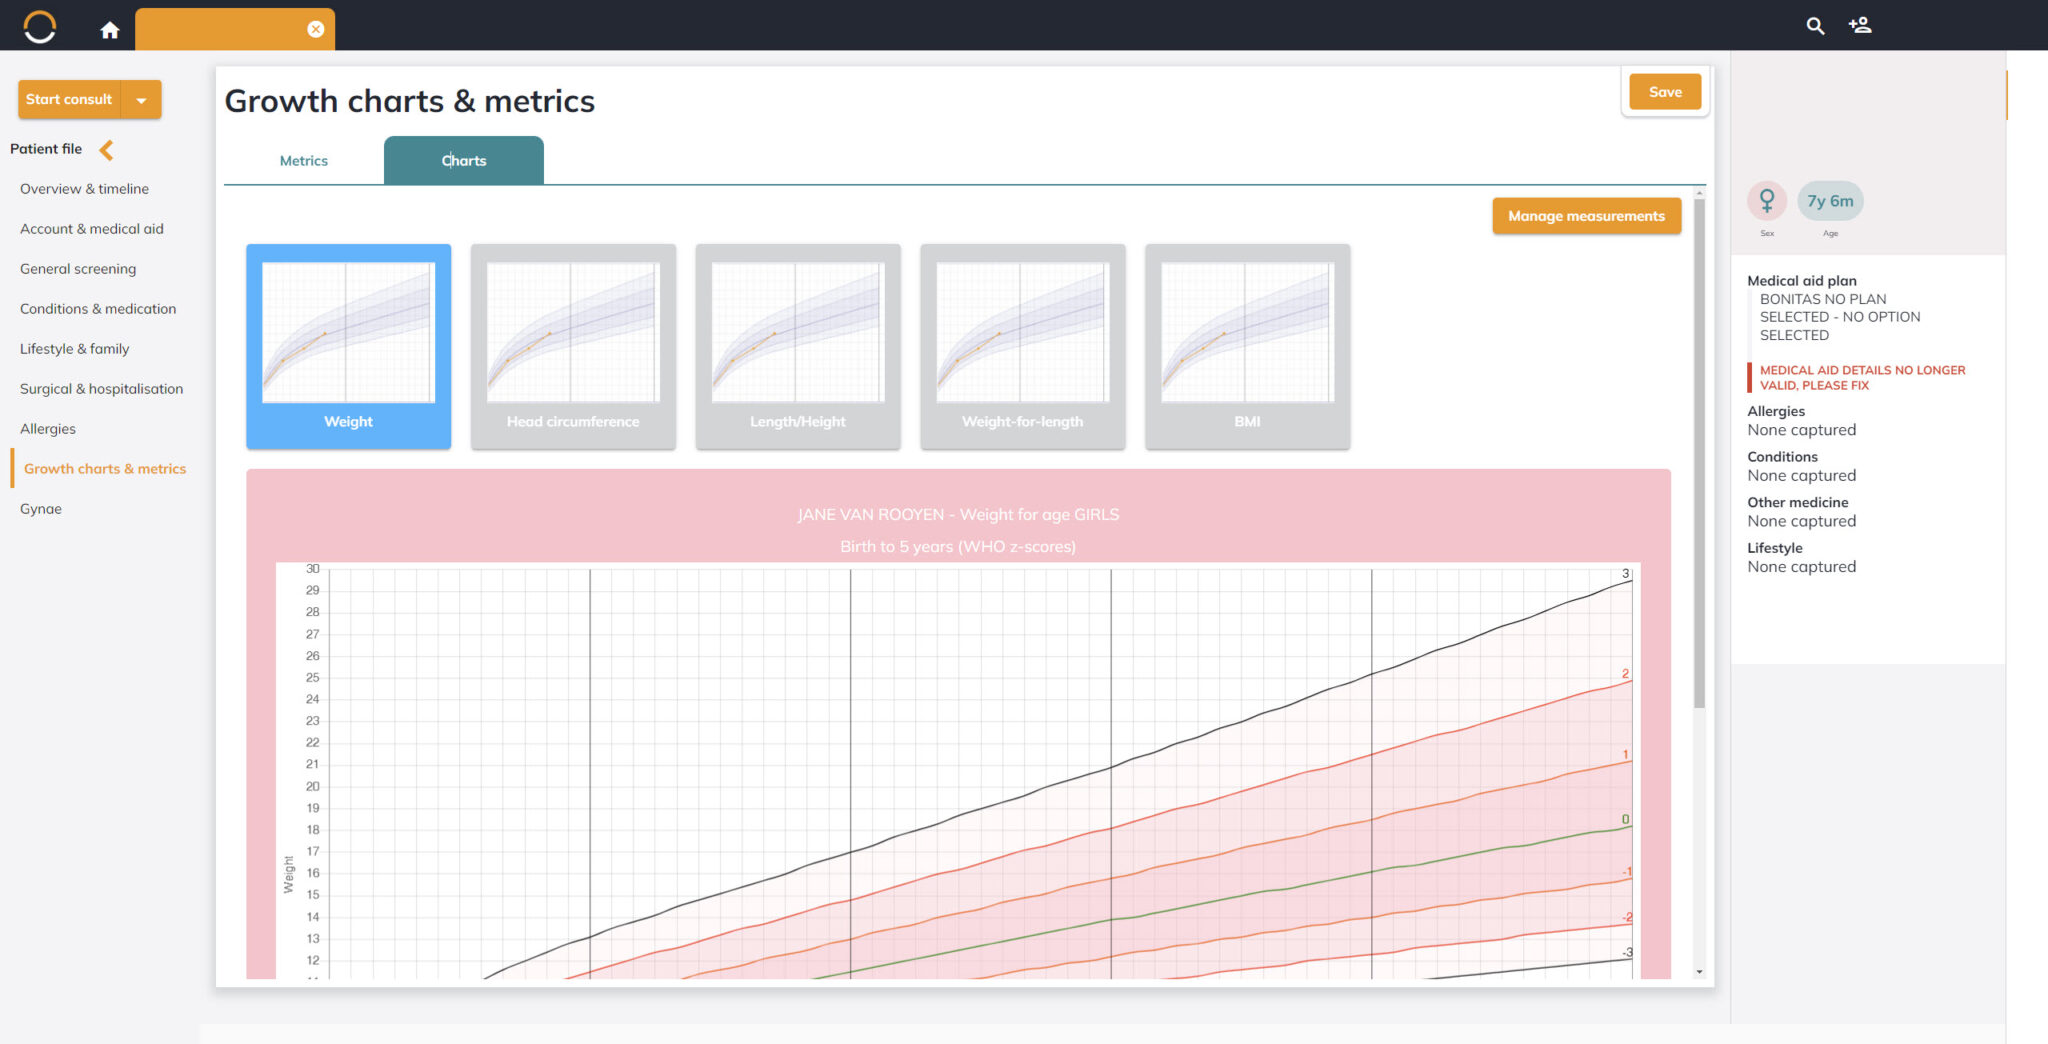Close the orange patient tab
The height and width of the screenshot is (1044, 2048).
tap(316, 29)
